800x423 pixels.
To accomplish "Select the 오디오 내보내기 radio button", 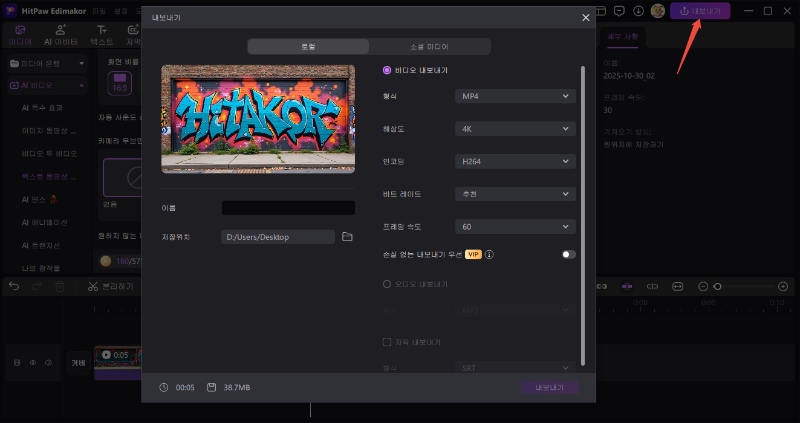I will pyautogui.click(x=387, y=284).
